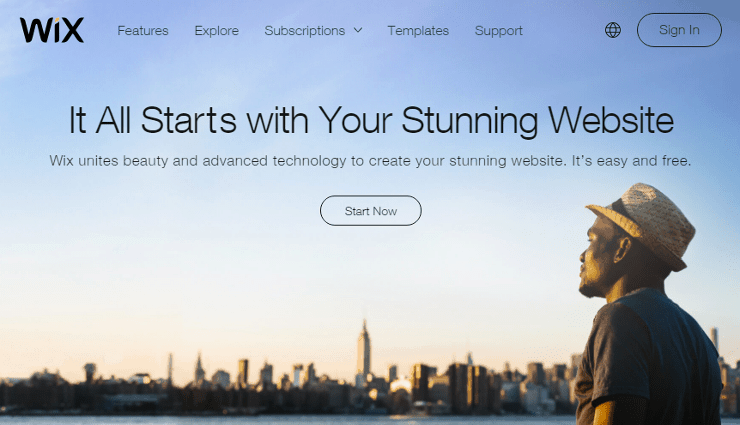
Task: Select the Subscriptions menu label
Action: point(305,31)
